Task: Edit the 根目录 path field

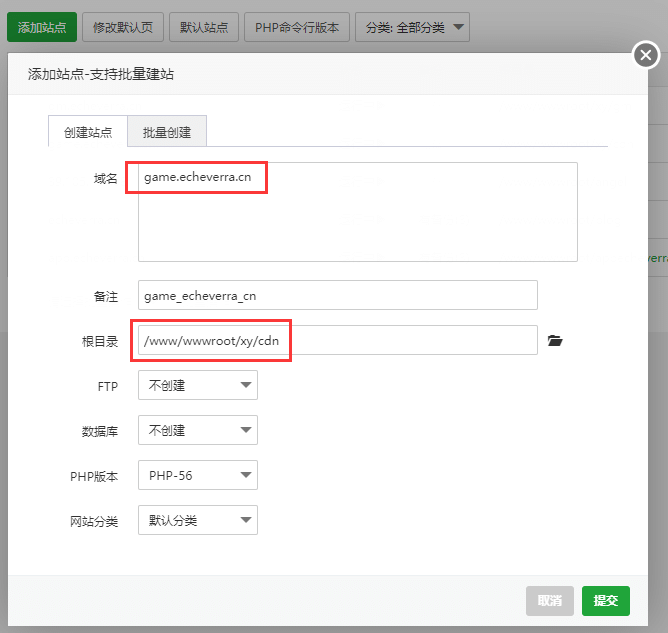Action: (338, 340)
